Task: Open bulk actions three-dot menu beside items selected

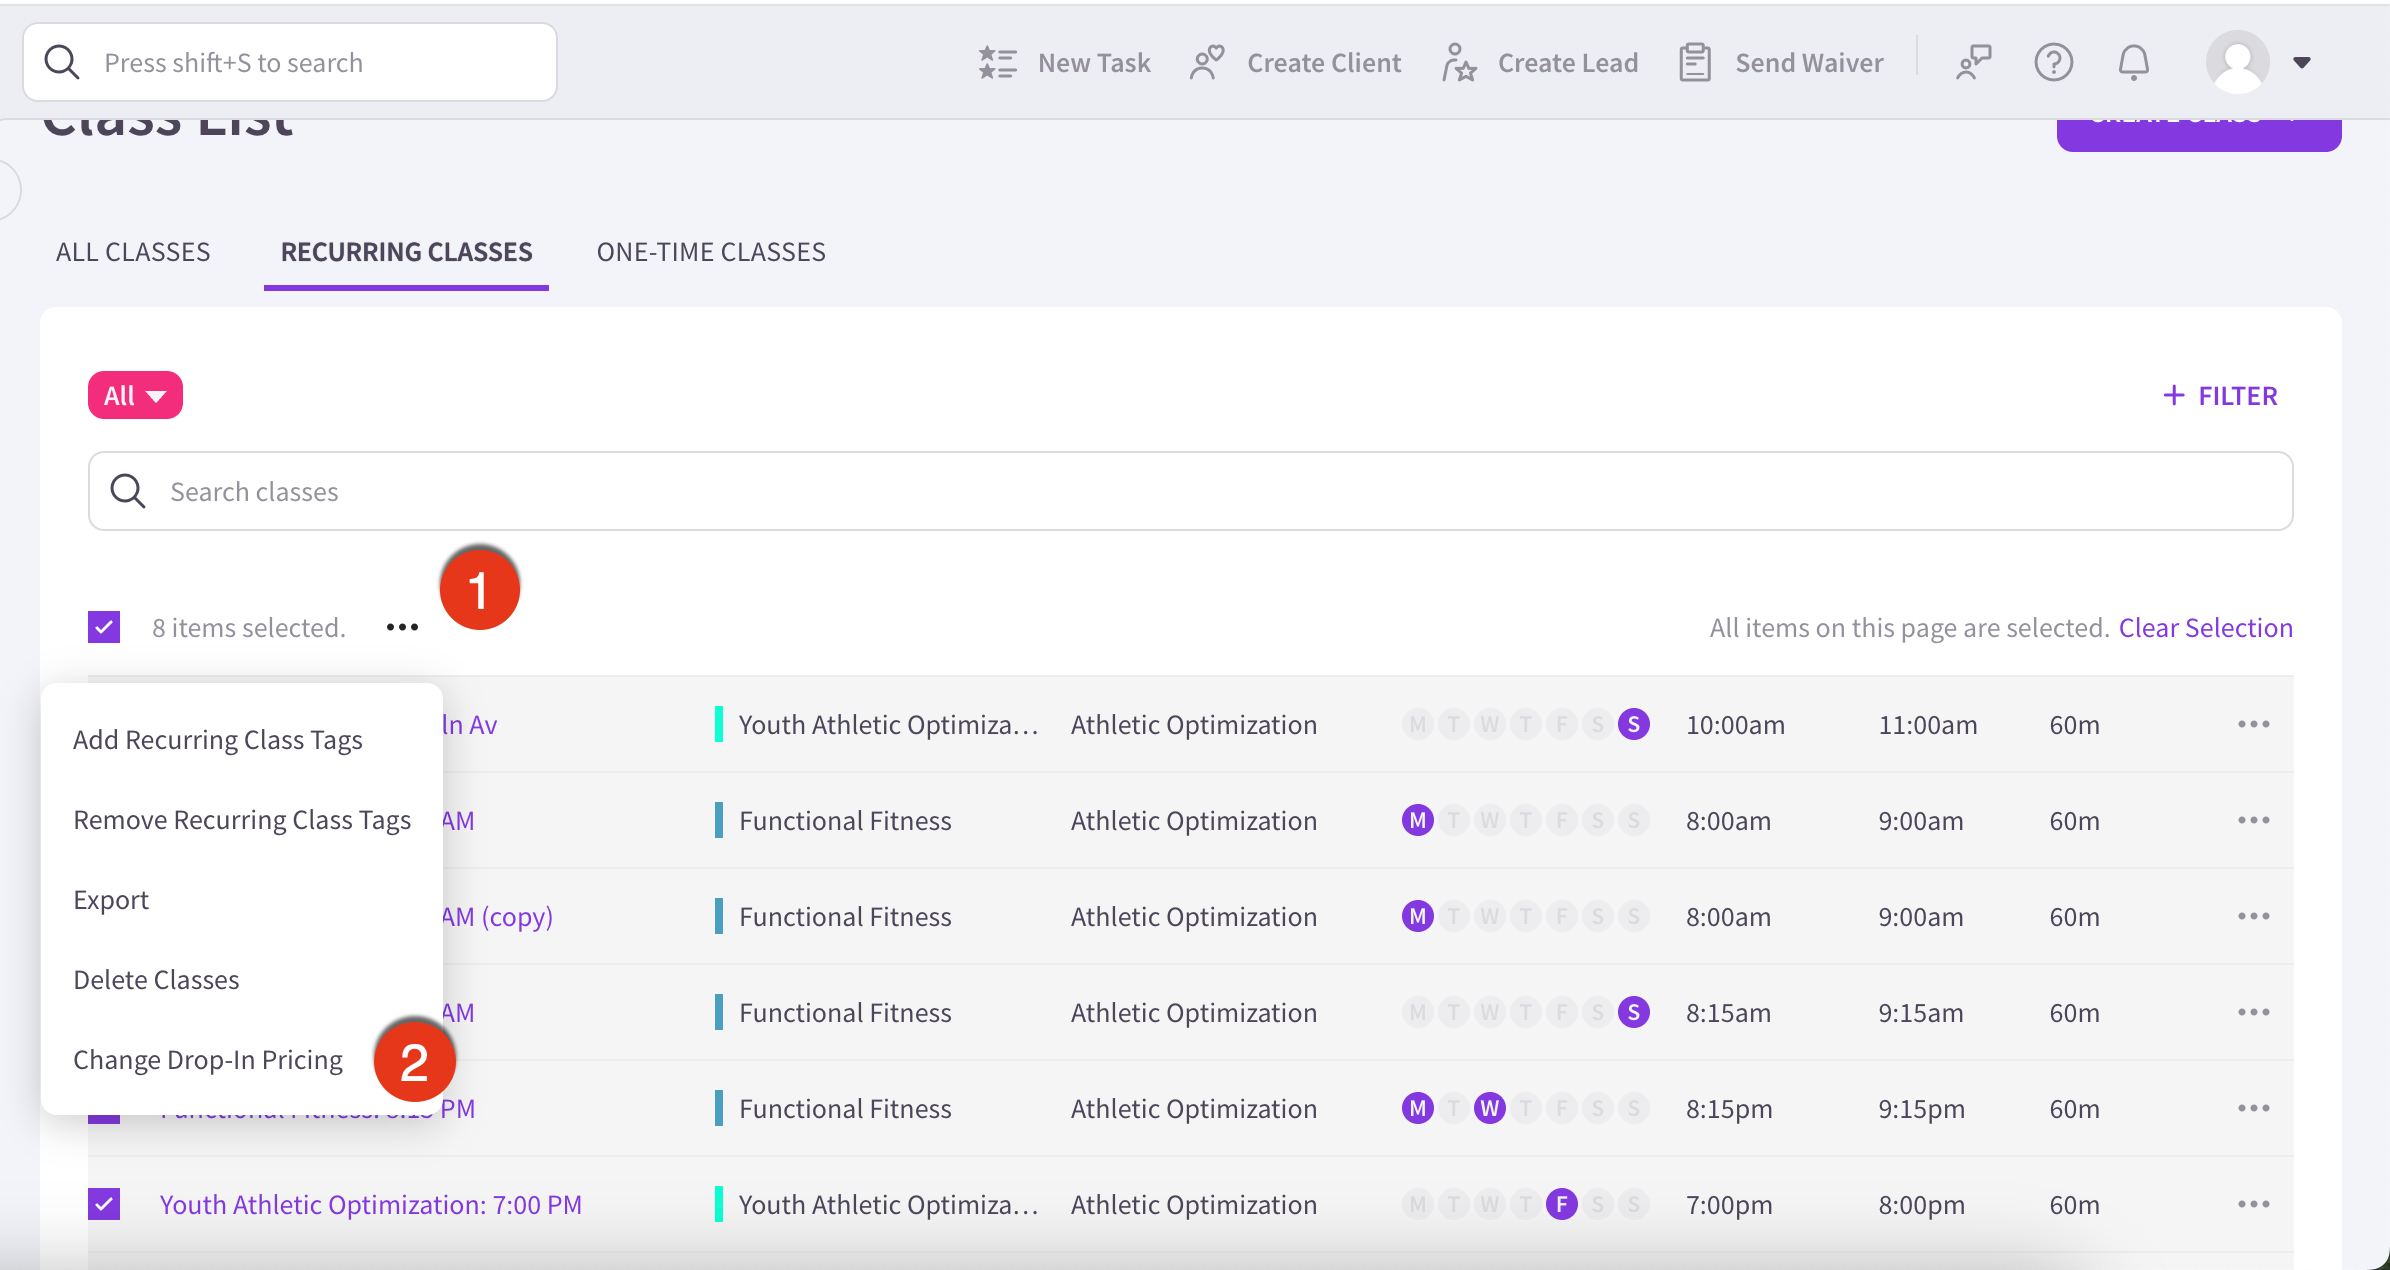Action: [402, 627]
